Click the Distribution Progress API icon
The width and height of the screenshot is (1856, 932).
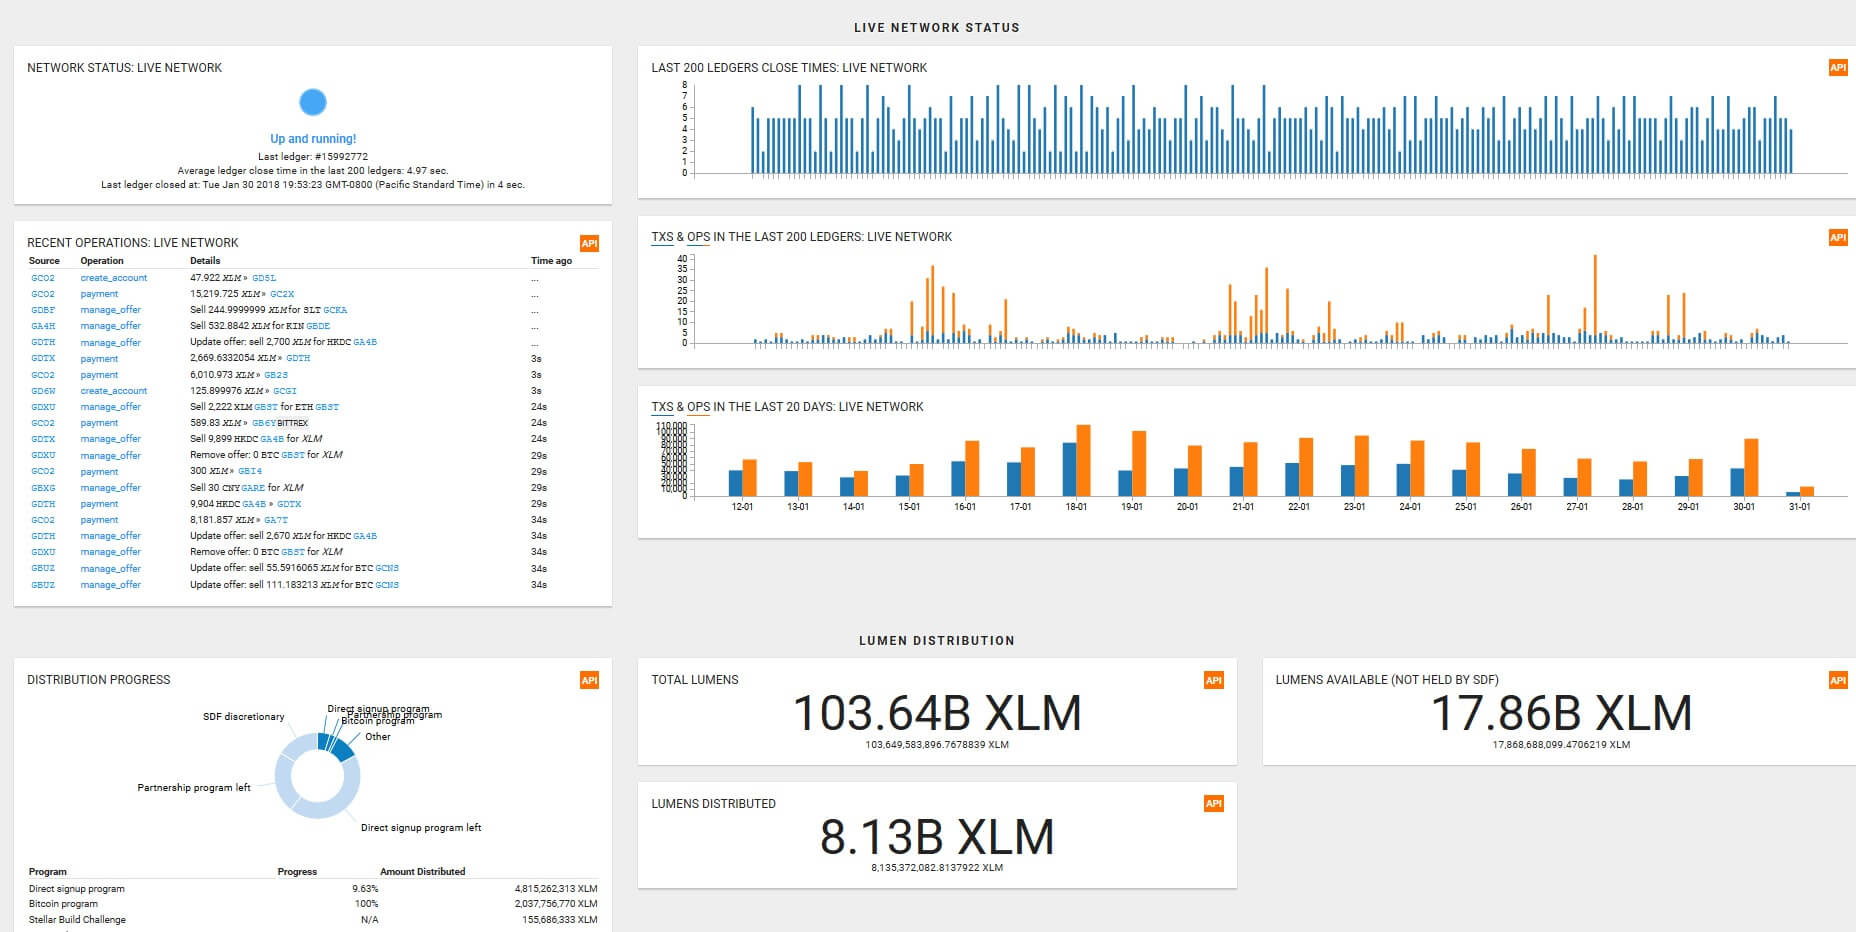pos(590,680)
